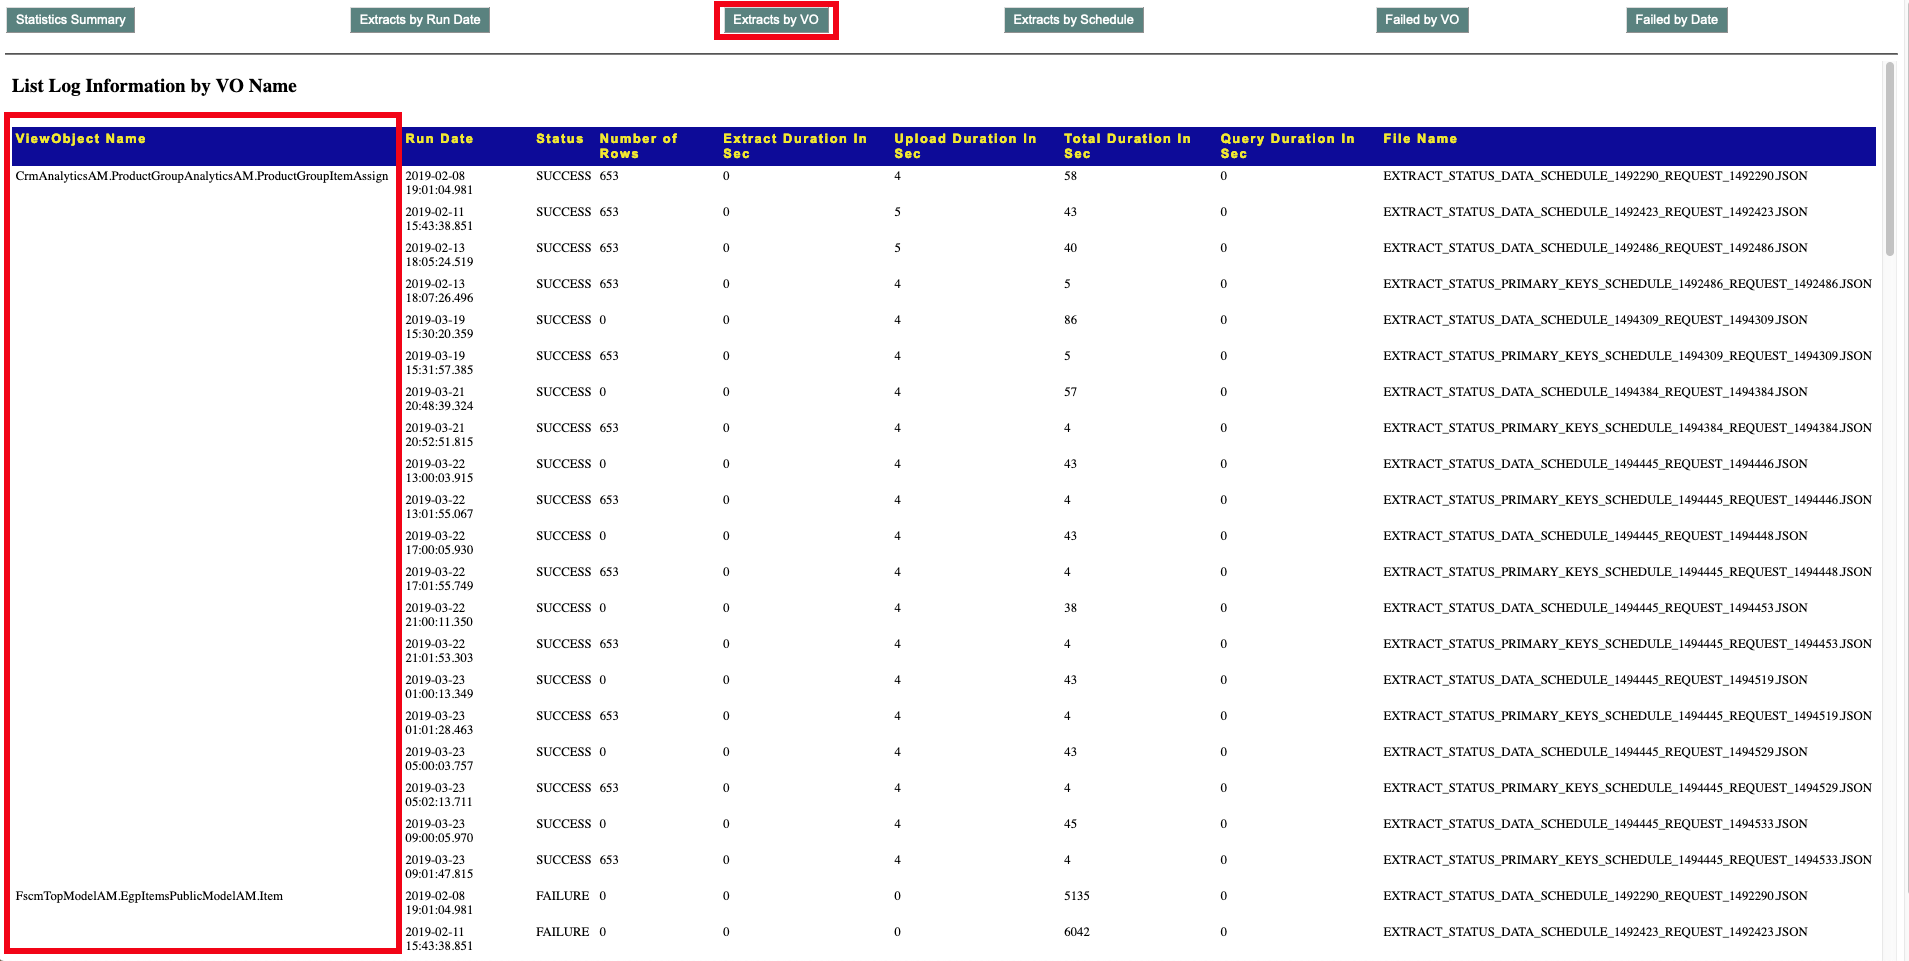This screenshot has height=961, width=1909.
Task: Select the Extracts by VO button
Action: (776, 20)
